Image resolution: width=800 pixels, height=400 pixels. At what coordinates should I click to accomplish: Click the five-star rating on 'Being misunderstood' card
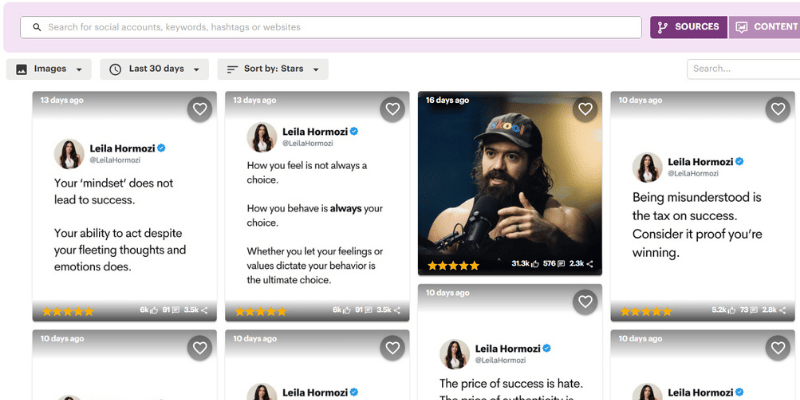coord(646,311)
